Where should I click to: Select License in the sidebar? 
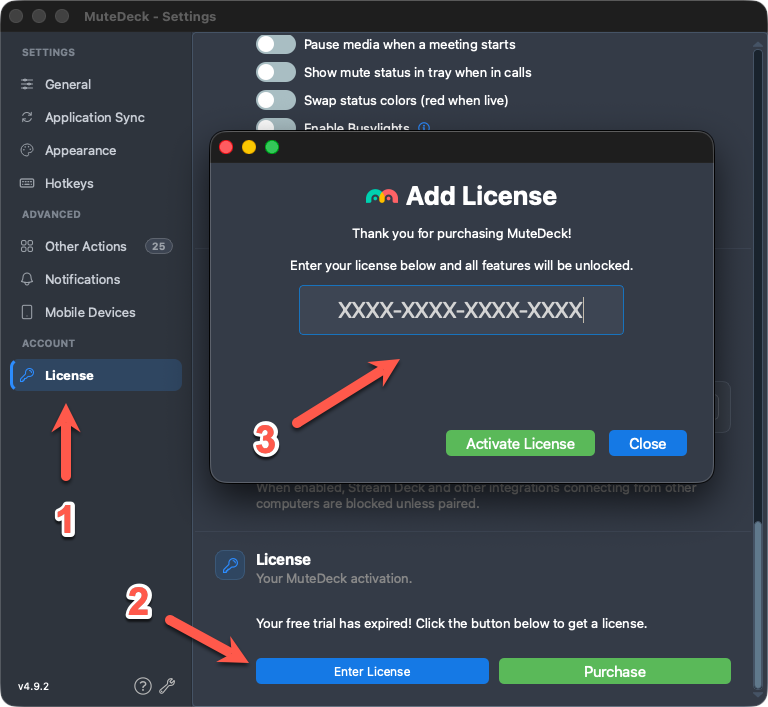click(96, 375)
